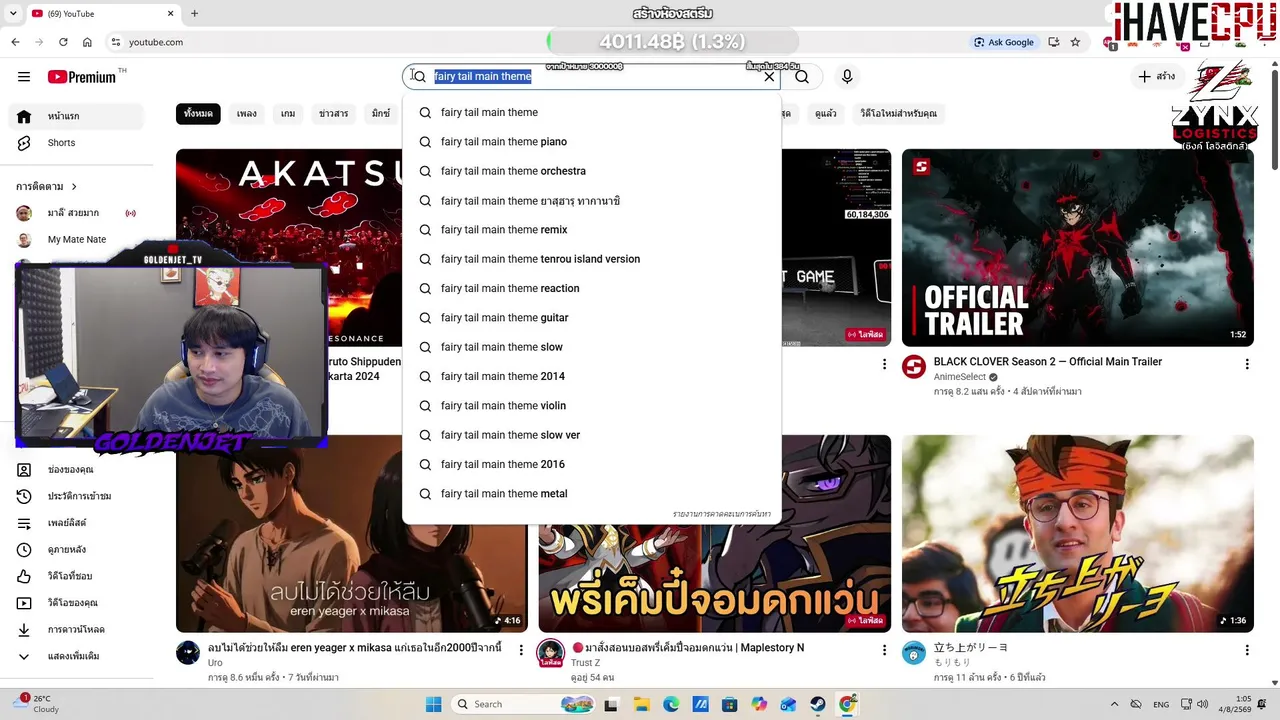The image size is (1280, 720).
Task: Choose suggestion "fairy tail main theme orchestra"
Action: coord(591,171)
